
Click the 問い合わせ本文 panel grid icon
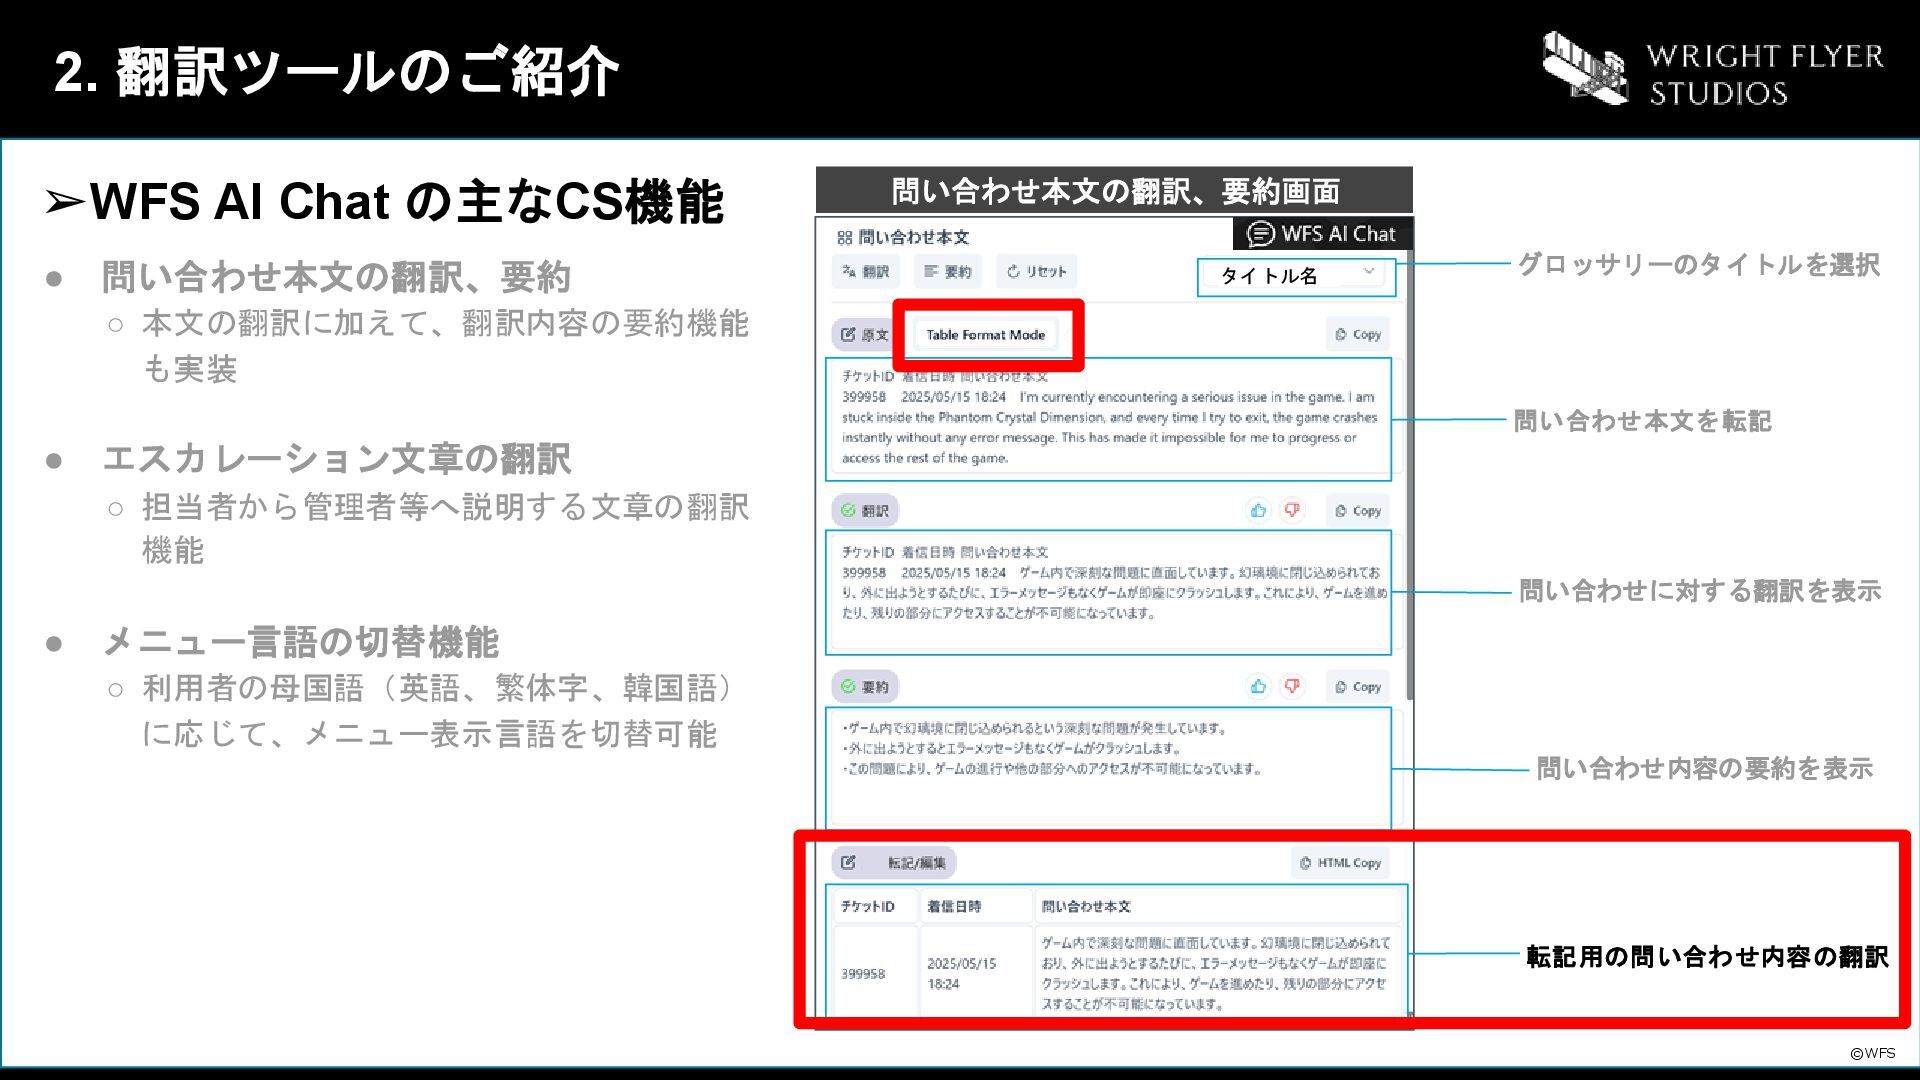(x=845, y=238)
